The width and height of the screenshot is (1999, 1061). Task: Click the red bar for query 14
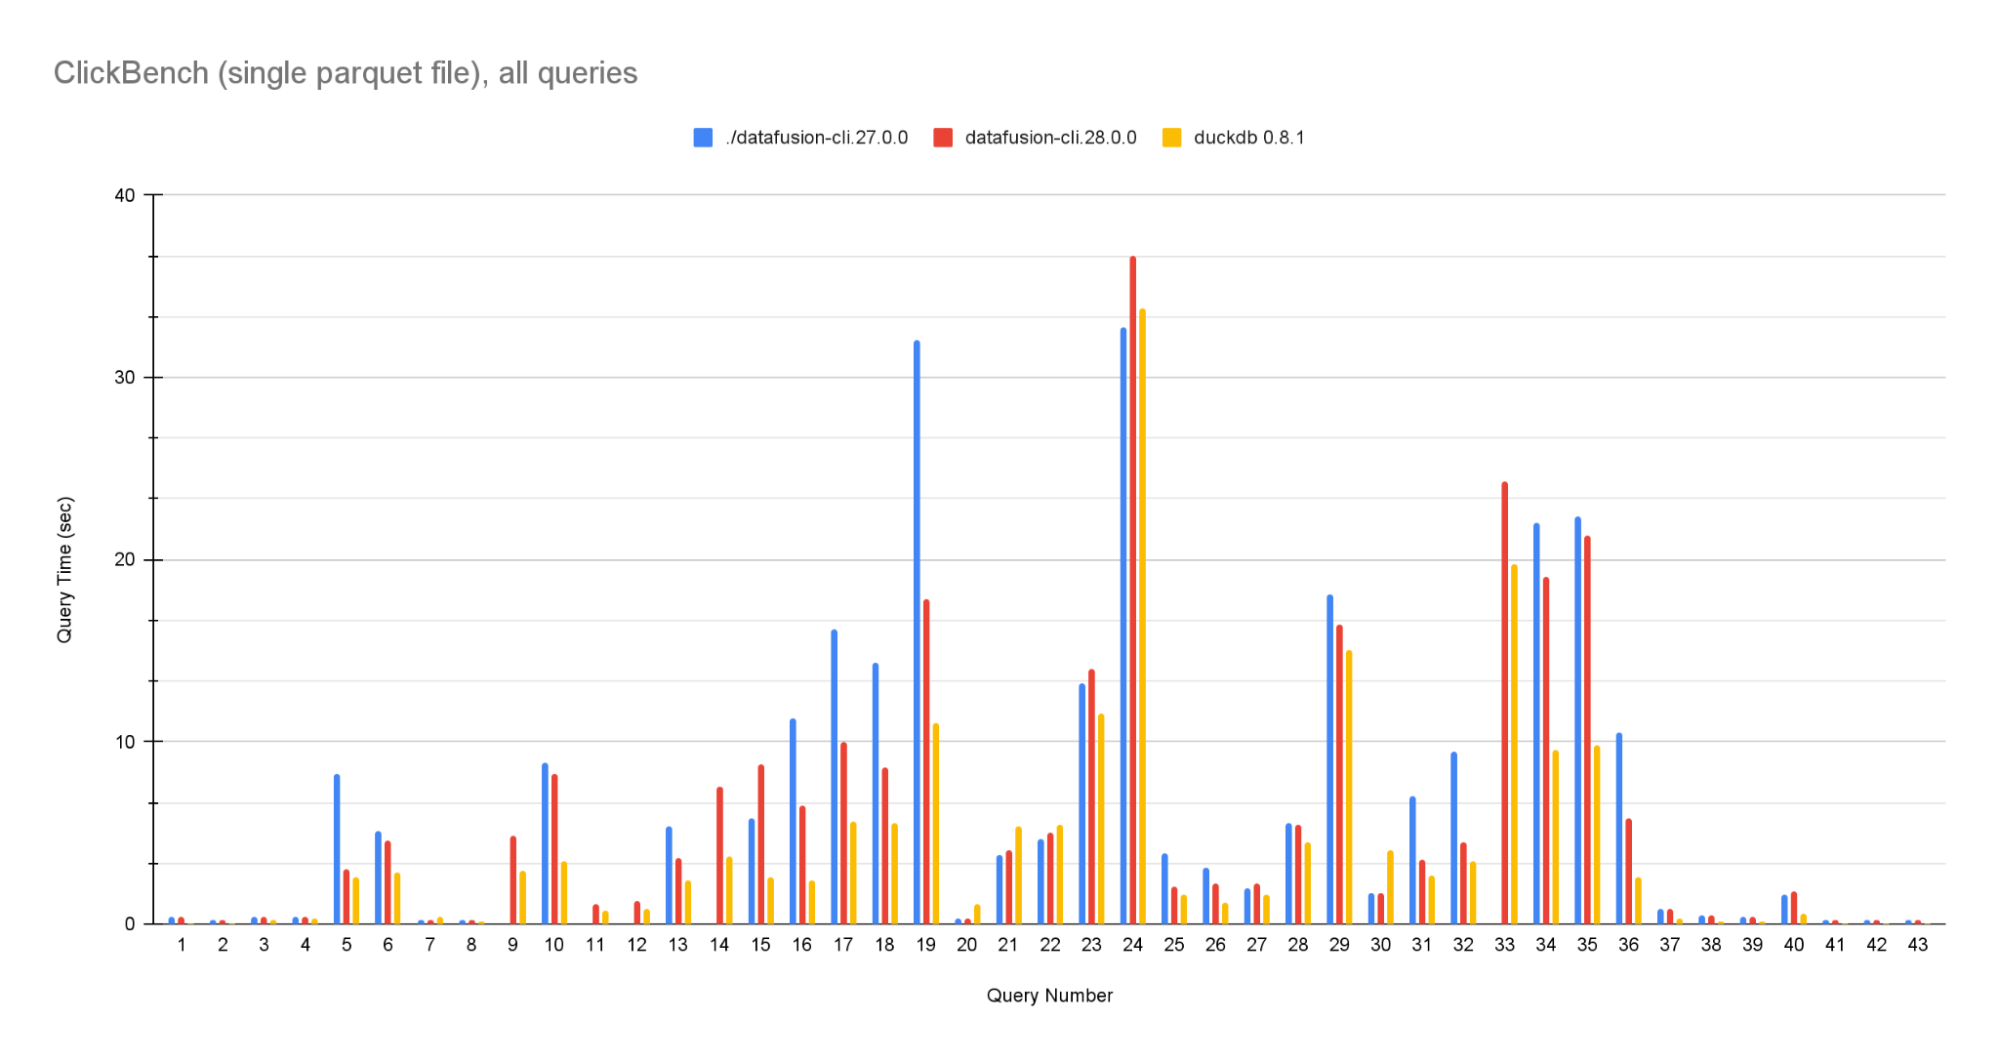pyautogui.click(x=720, y=856)
